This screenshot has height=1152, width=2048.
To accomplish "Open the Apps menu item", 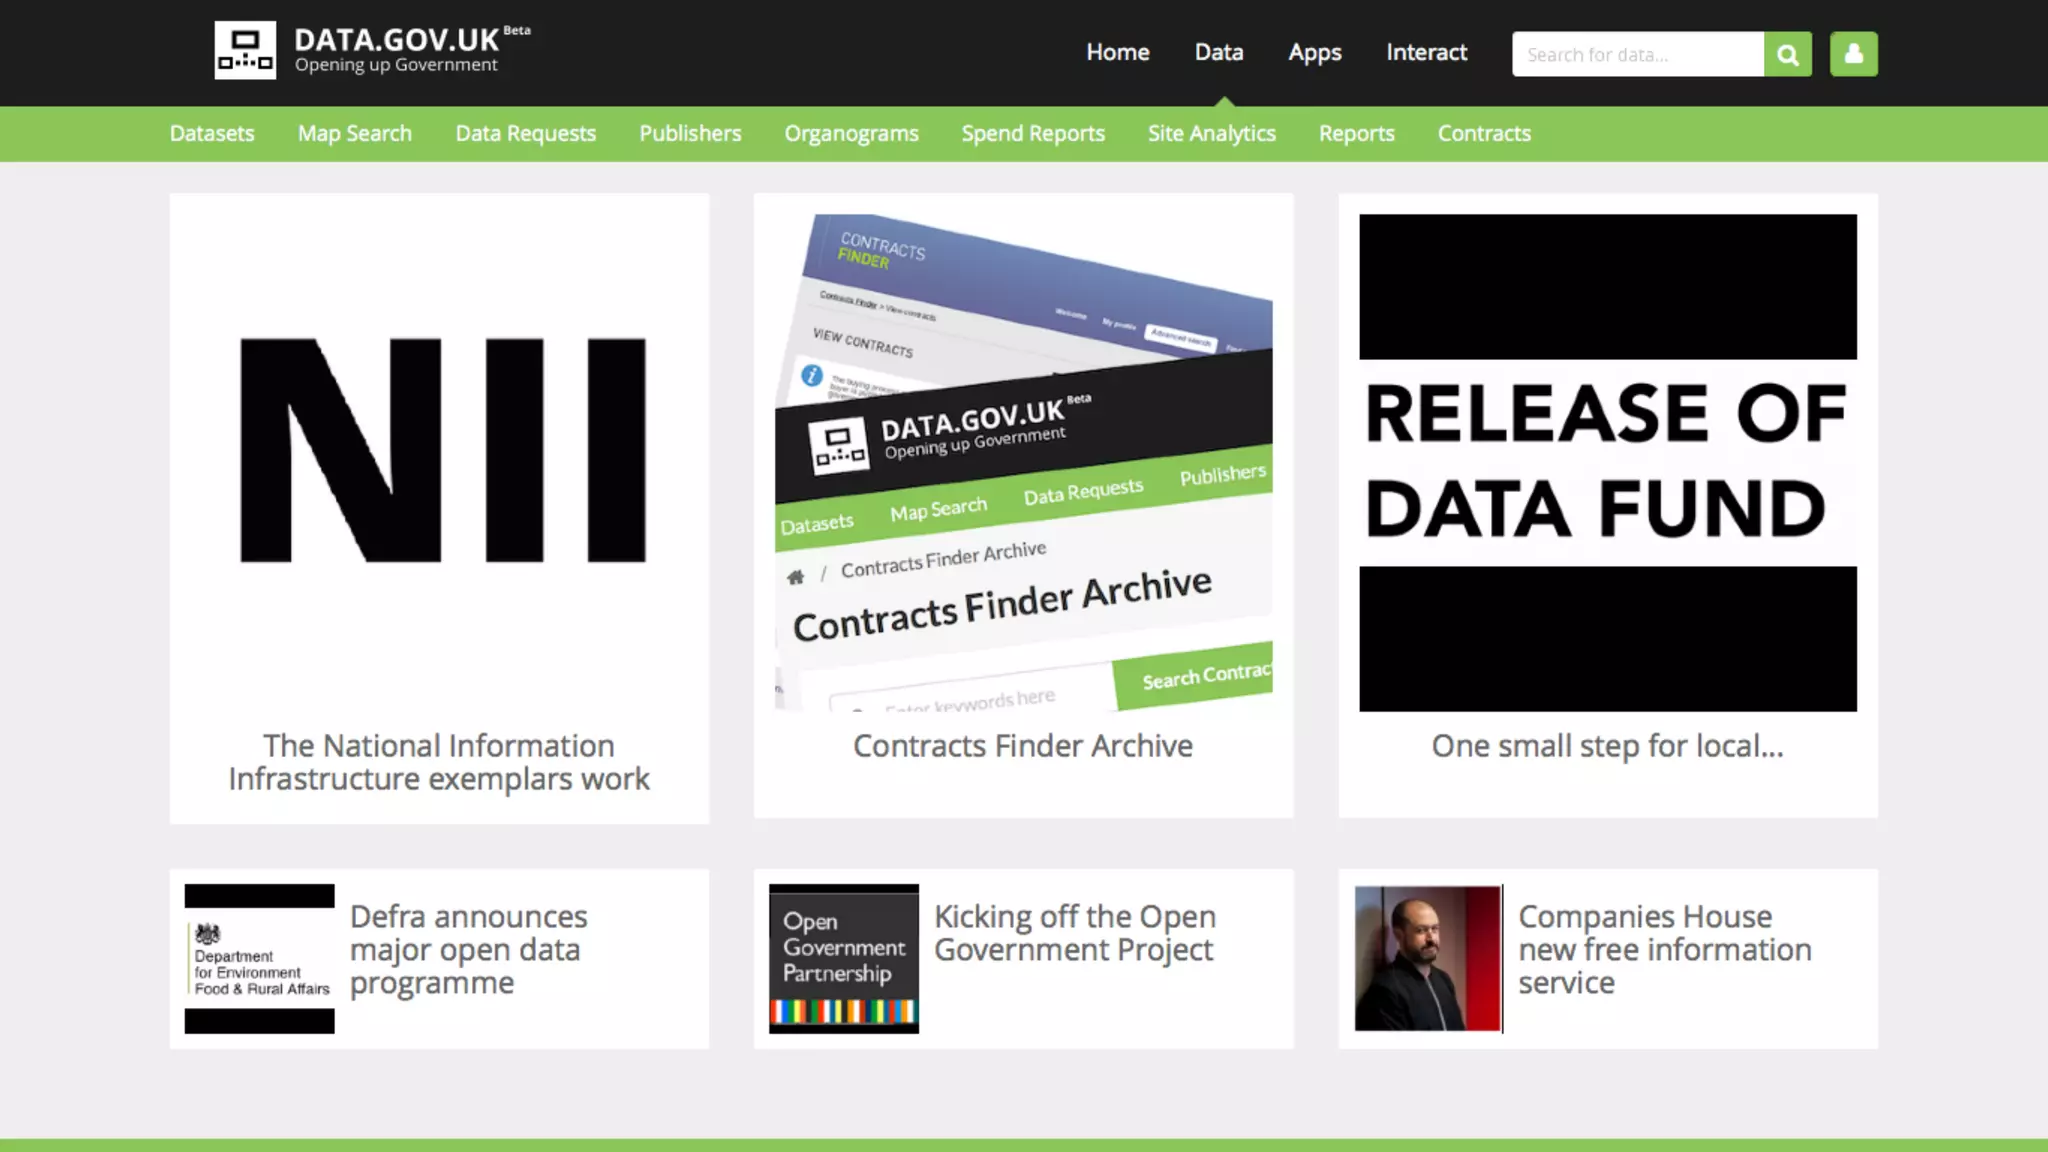I will click(x=1314, y=52).
